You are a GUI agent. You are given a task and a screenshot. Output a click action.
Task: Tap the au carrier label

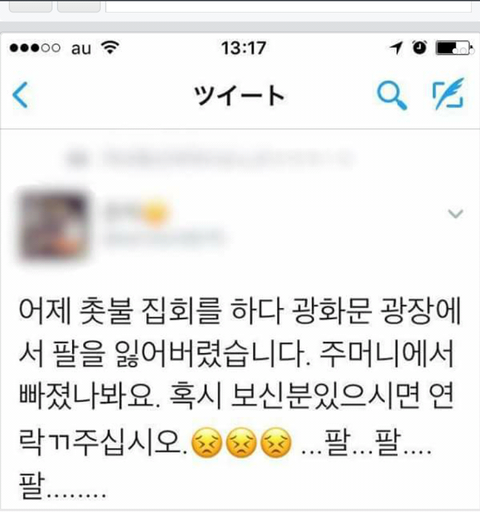point(81,49)
